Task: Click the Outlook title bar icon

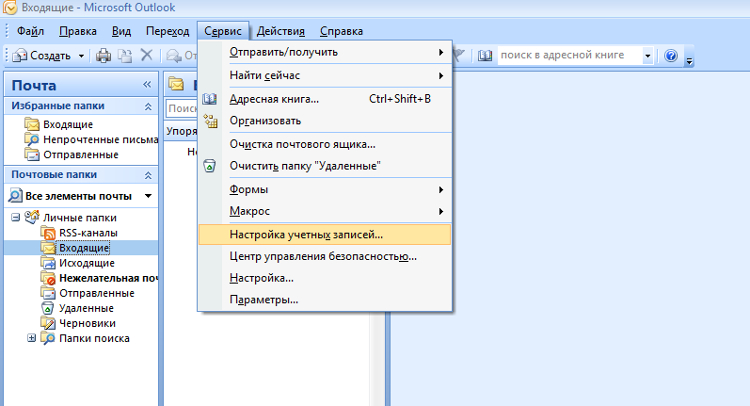Action: pyautogui.click(x=10, y=7)
